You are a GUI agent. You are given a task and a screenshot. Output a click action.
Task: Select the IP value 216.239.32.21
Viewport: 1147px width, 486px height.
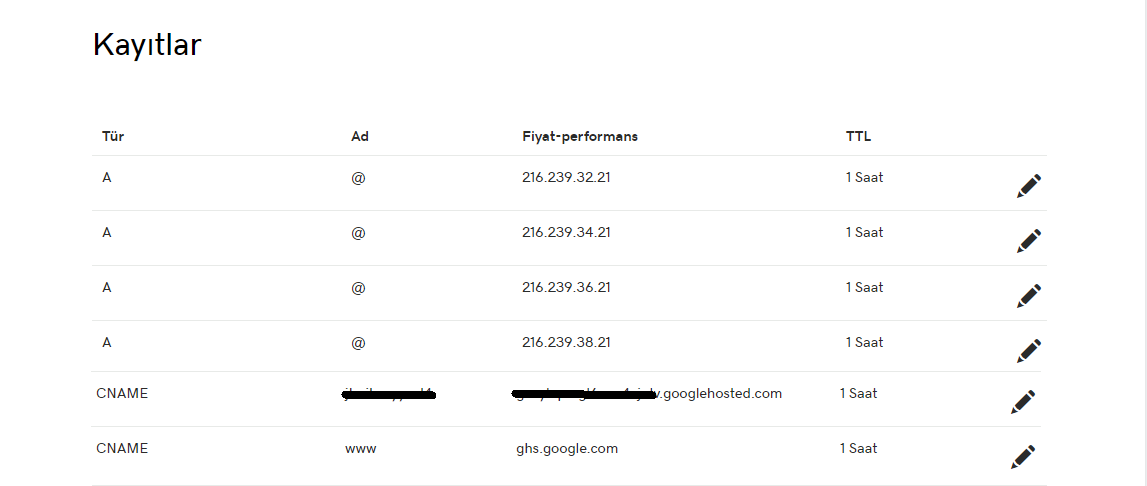[566, 178]
